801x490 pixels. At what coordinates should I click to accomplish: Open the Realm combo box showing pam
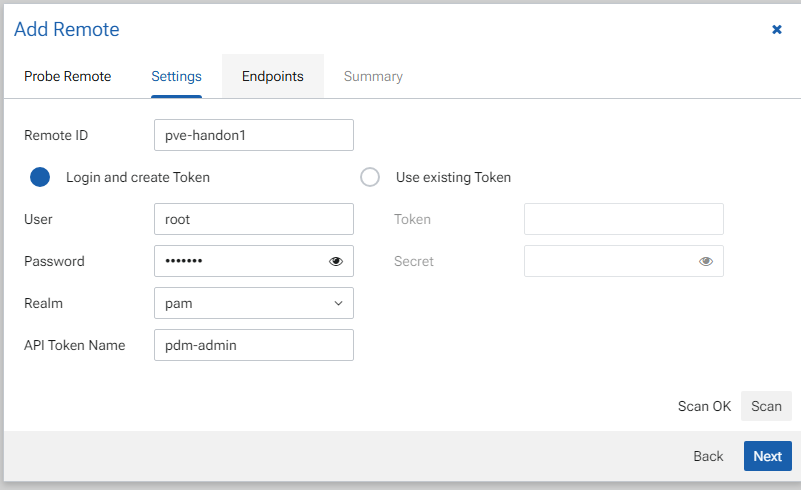[x=242, y=303]
